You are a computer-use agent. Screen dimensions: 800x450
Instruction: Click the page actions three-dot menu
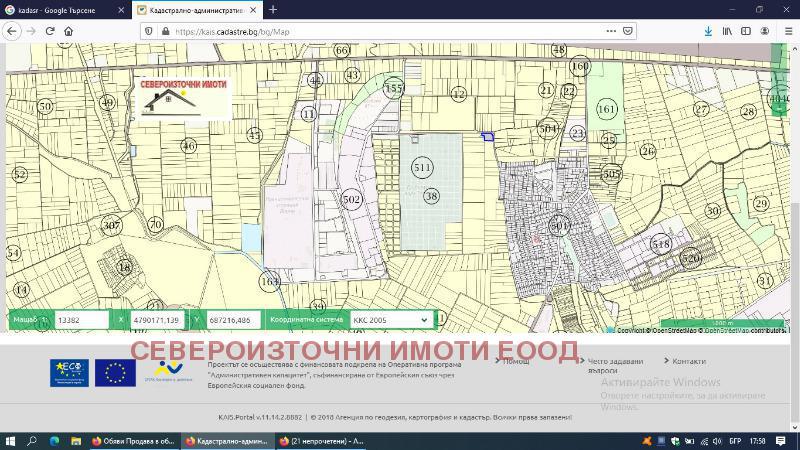point(611,31)
